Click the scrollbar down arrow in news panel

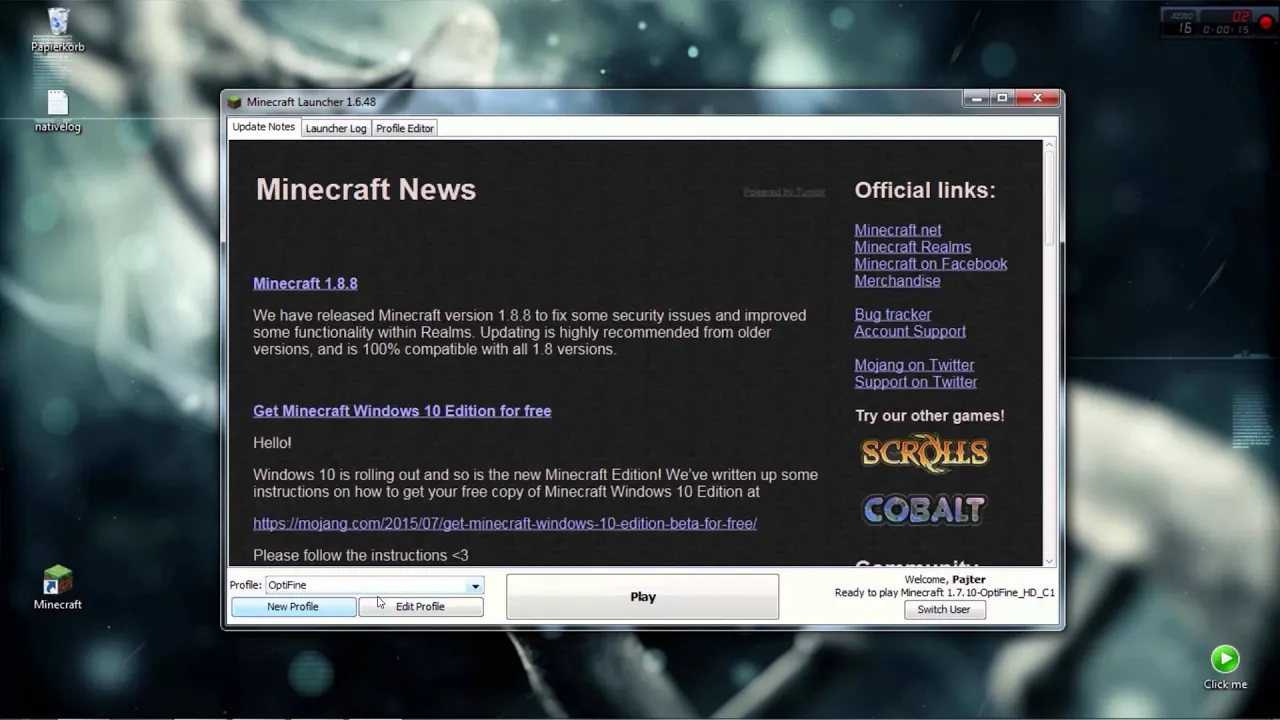pyautogui.click(x=1049, y=561)
